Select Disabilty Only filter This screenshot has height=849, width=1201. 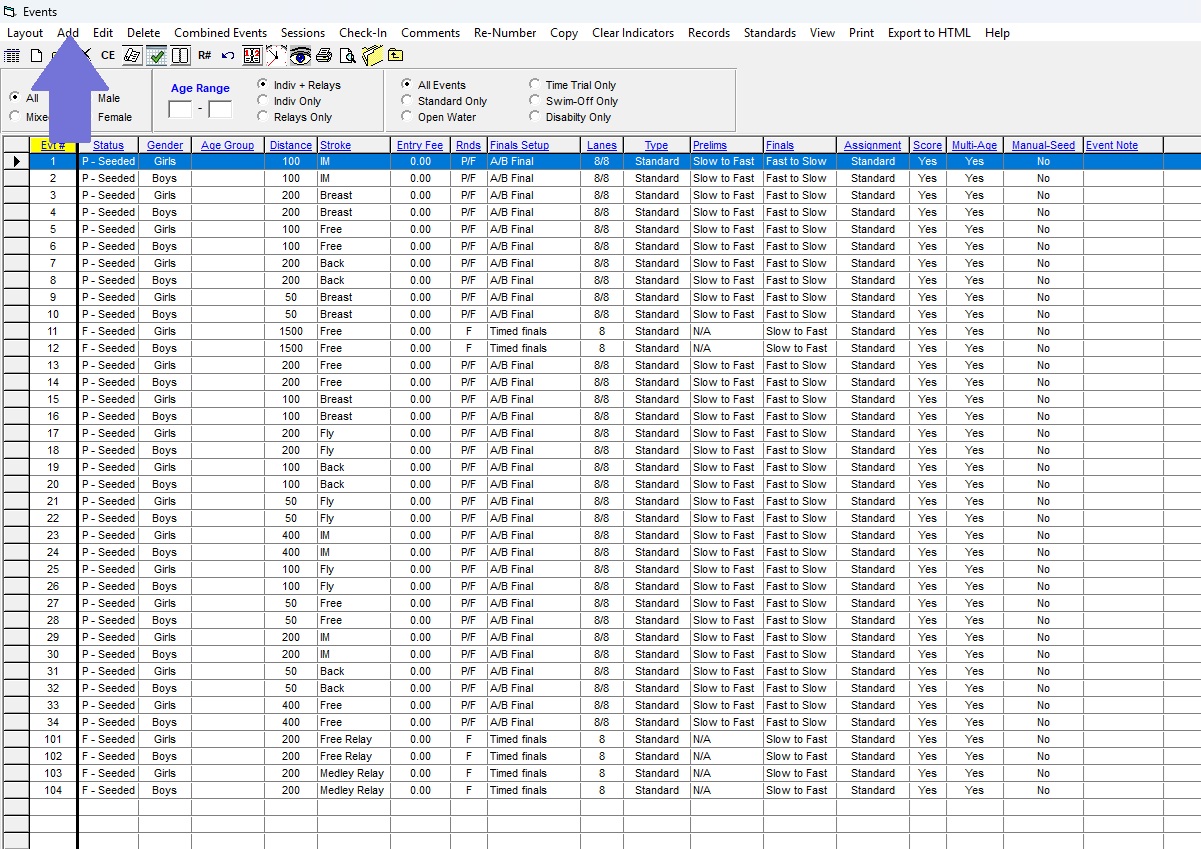tap(535, 117)
